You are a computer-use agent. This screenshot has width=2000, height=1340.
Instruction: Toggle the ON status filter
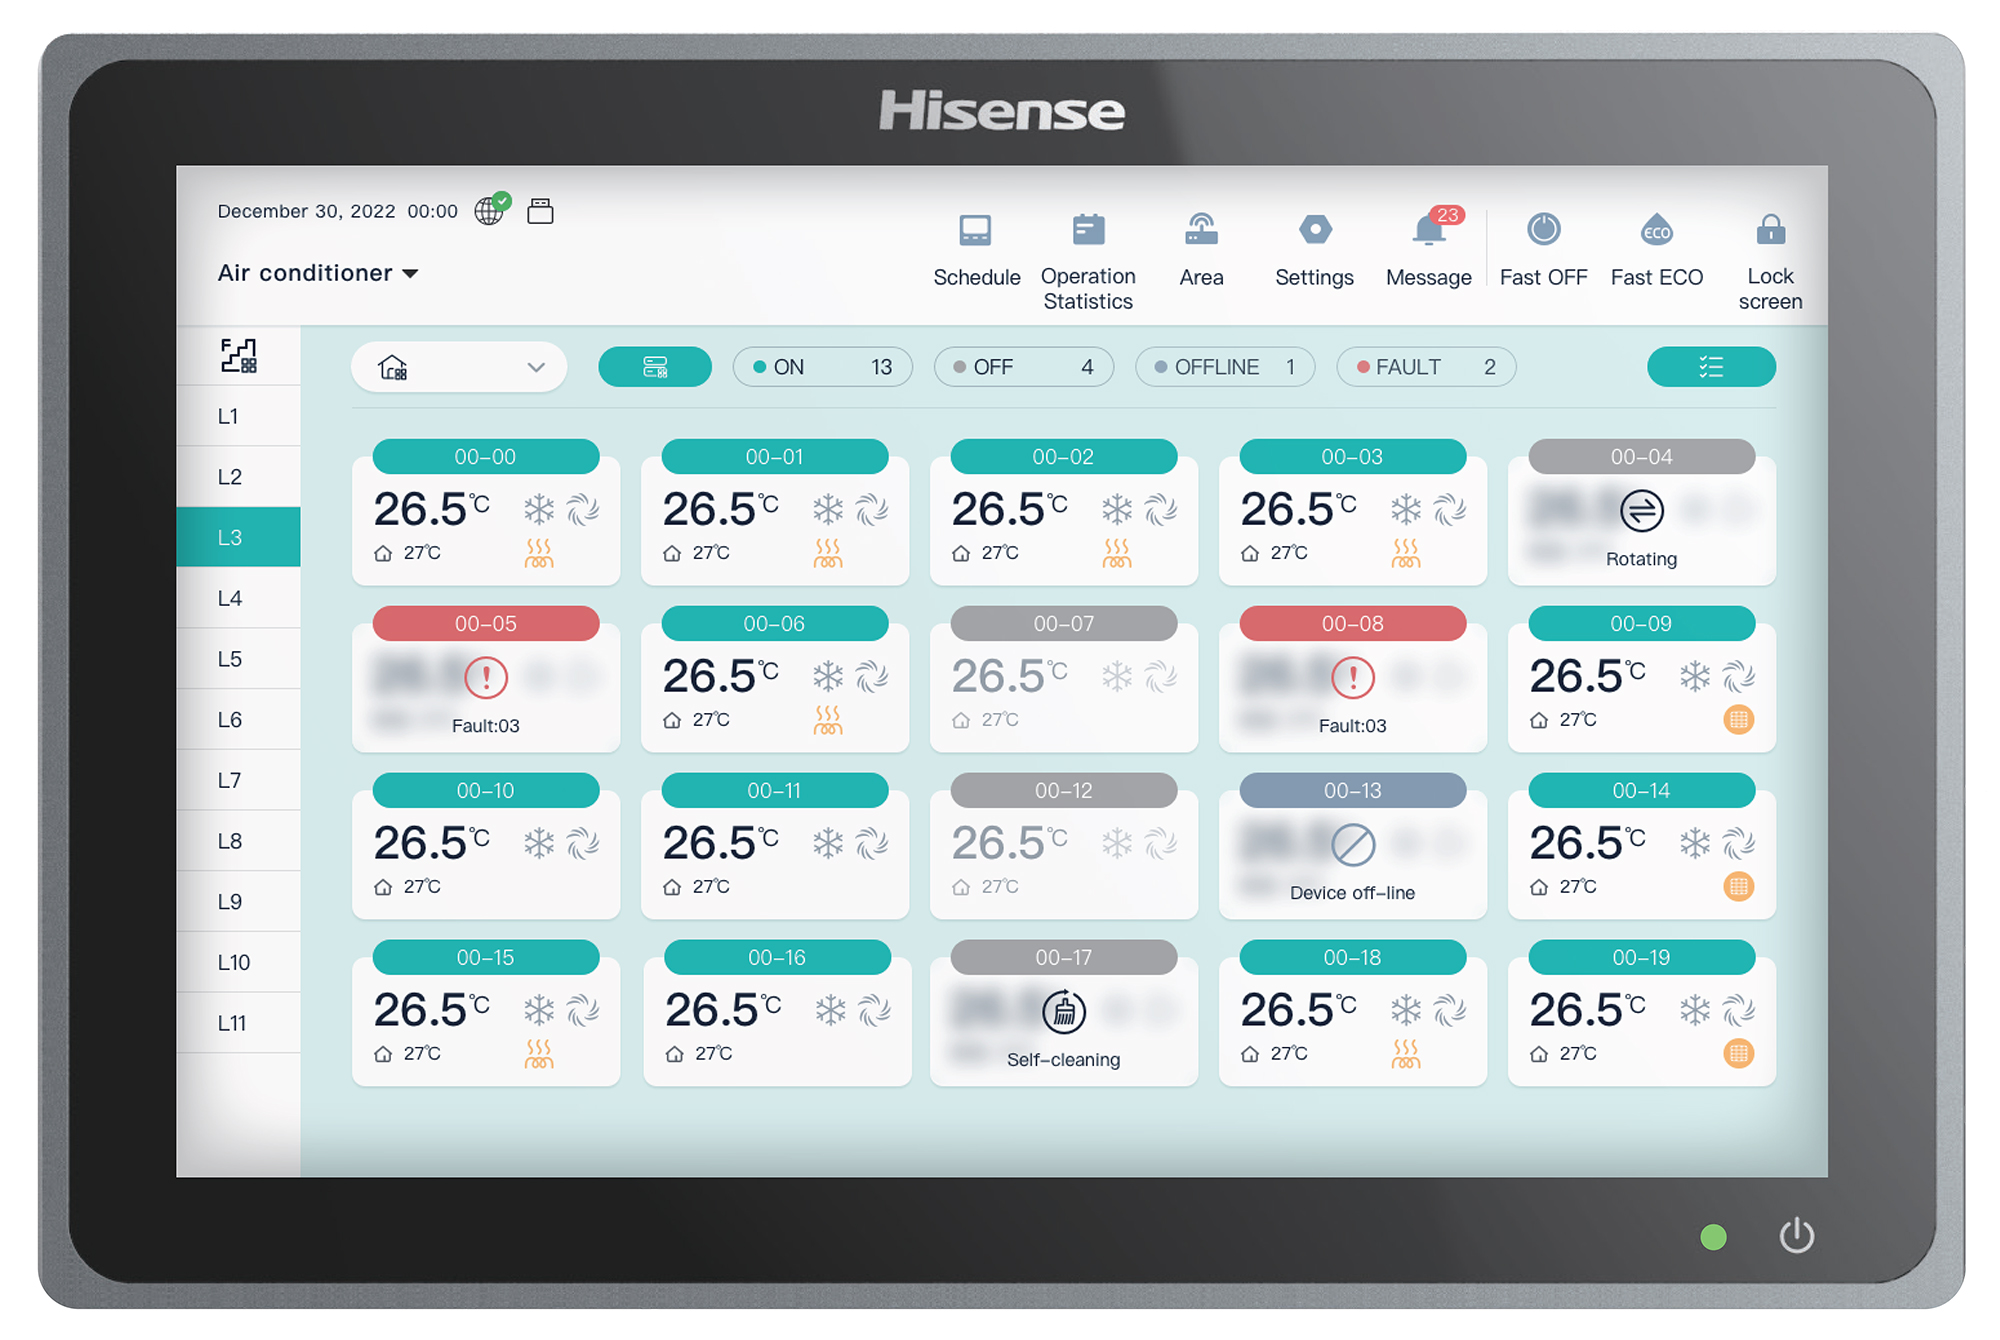coord(822,367)
